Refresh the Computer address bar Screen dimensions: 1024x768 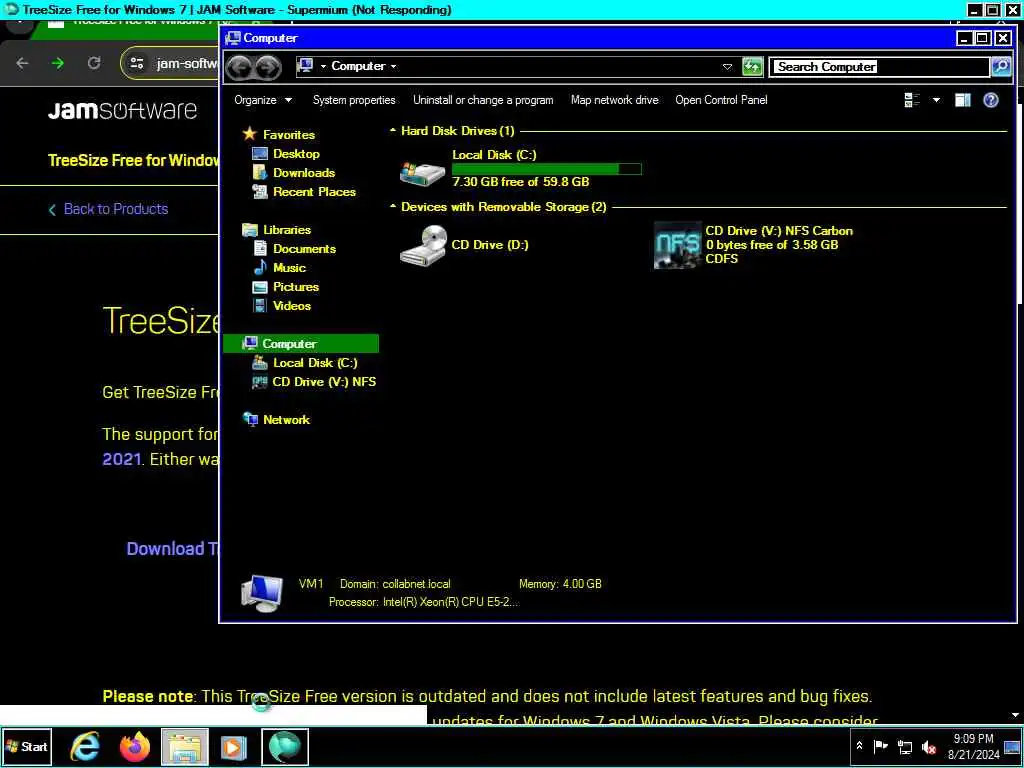coord(752,66)
